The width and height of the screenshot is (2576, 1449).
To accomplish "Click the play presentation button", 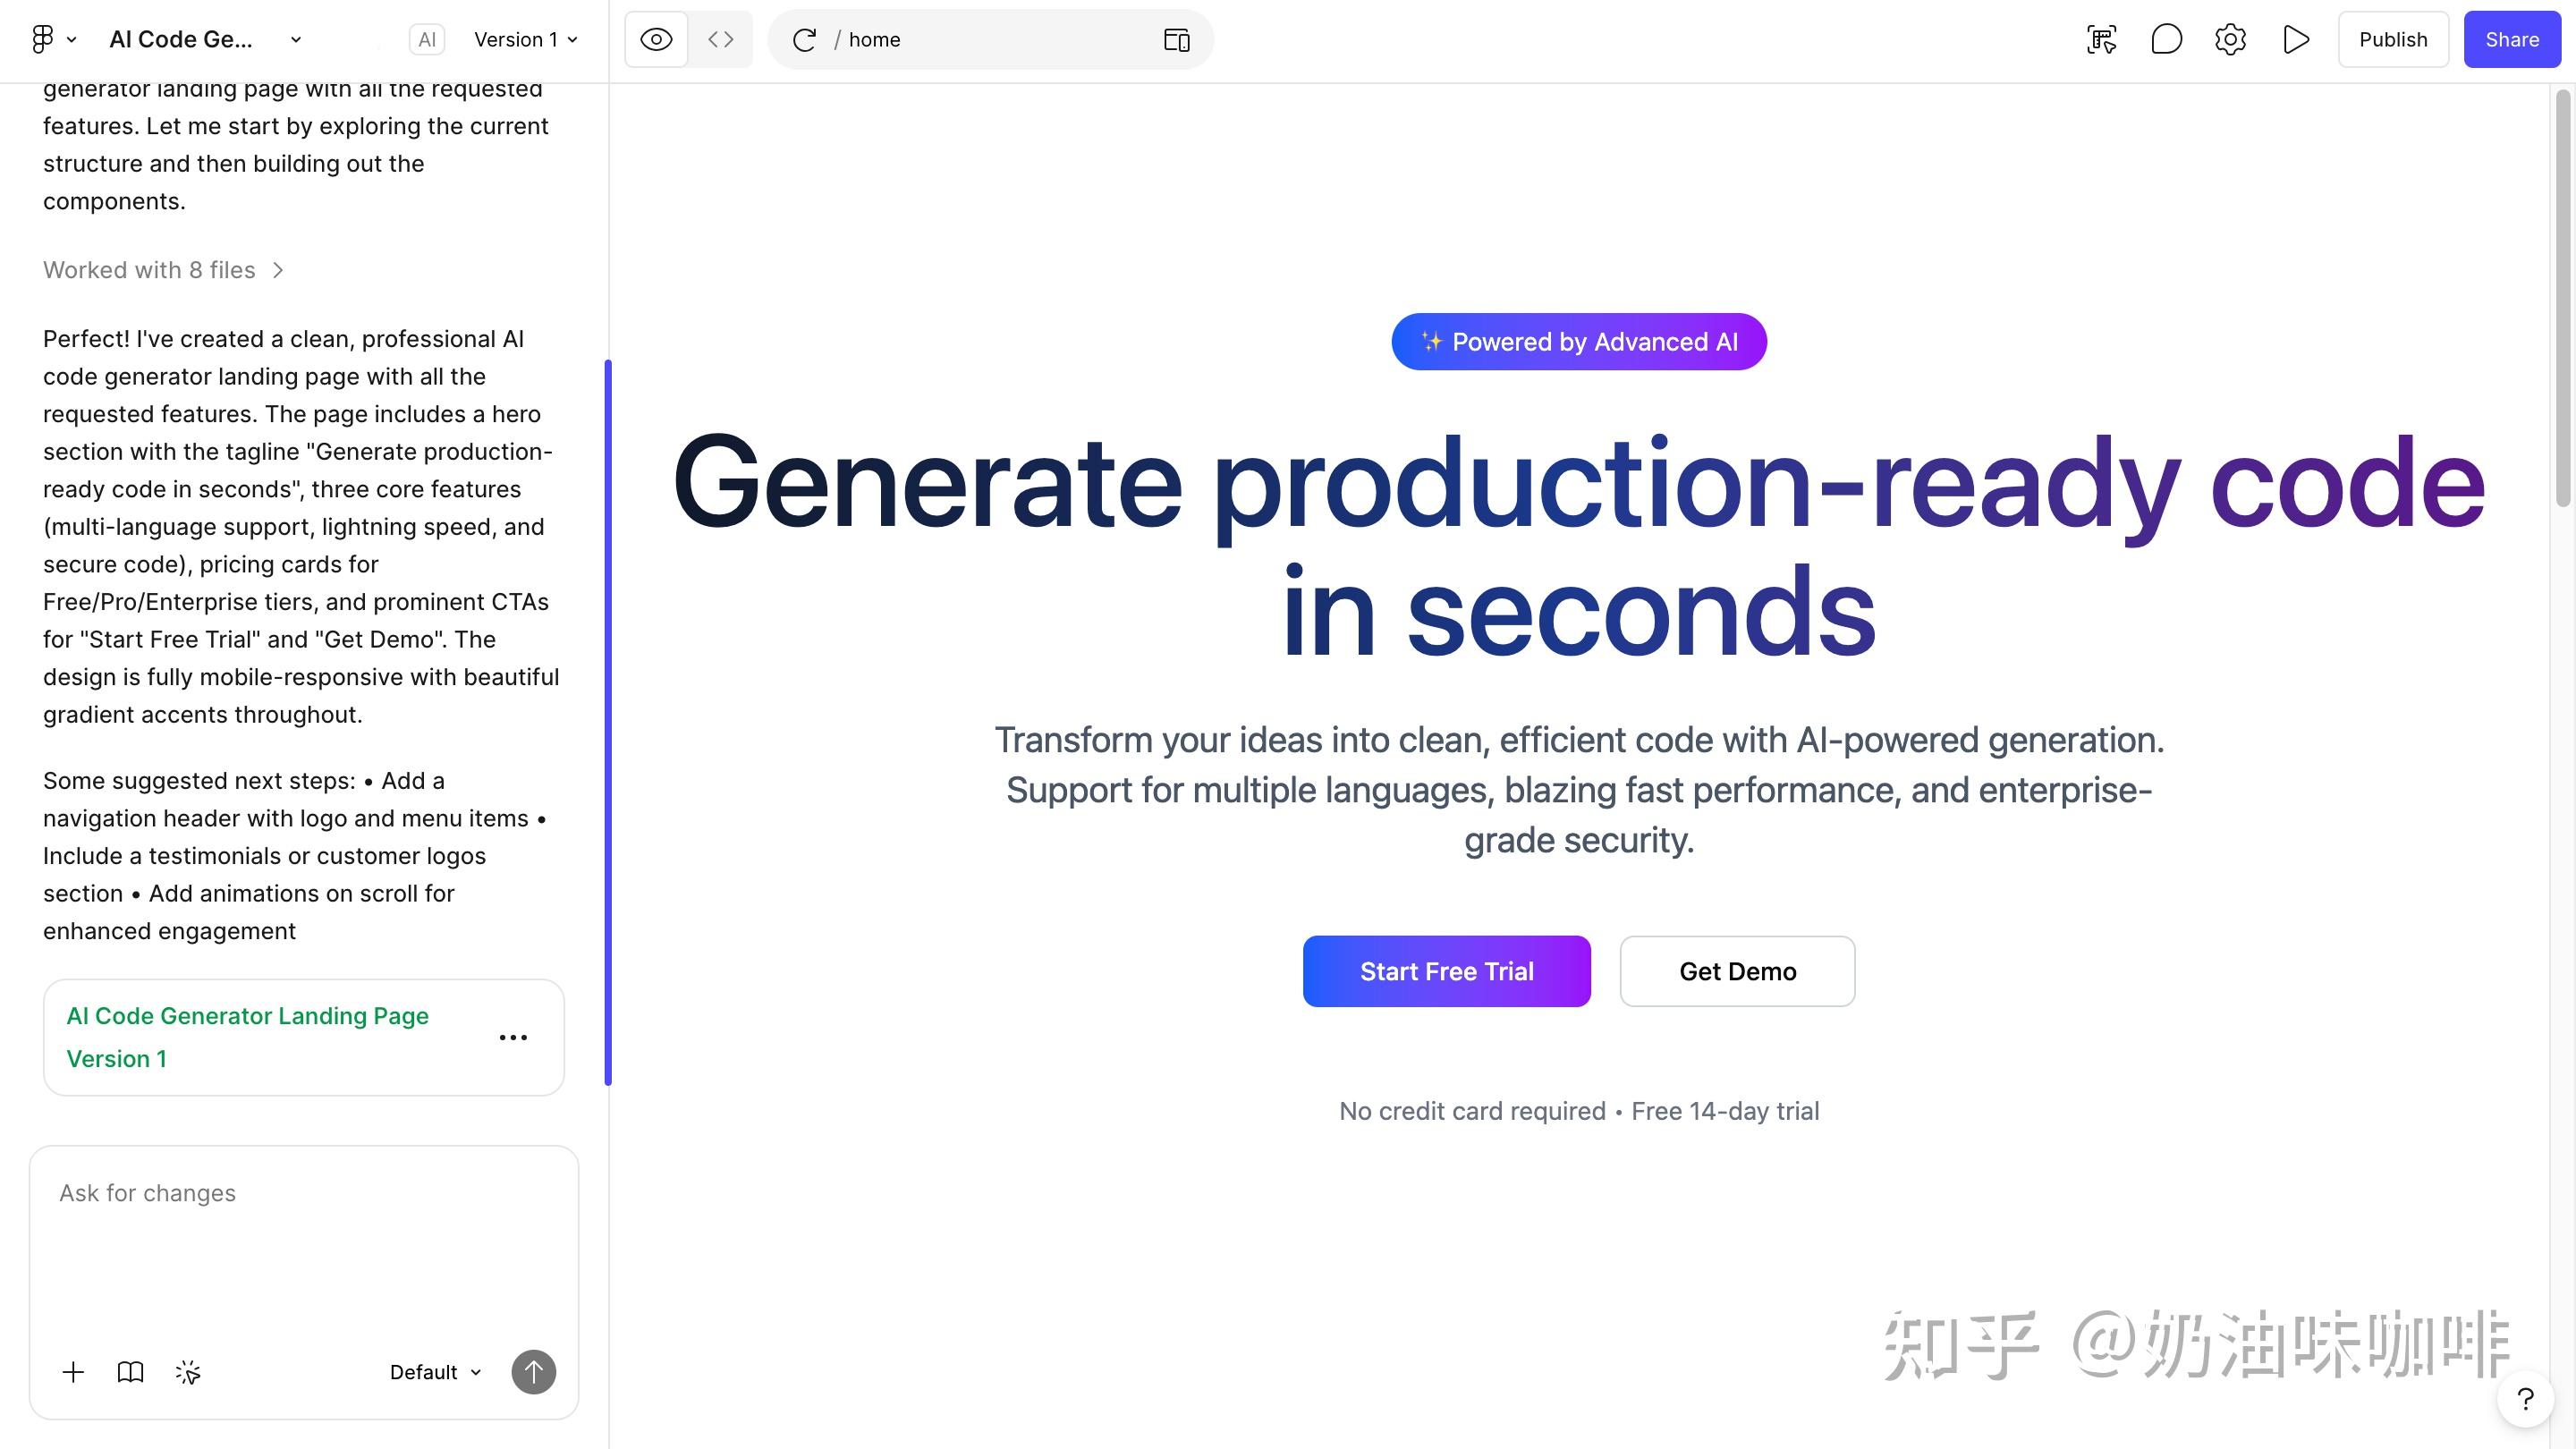I will [2296, 40].
